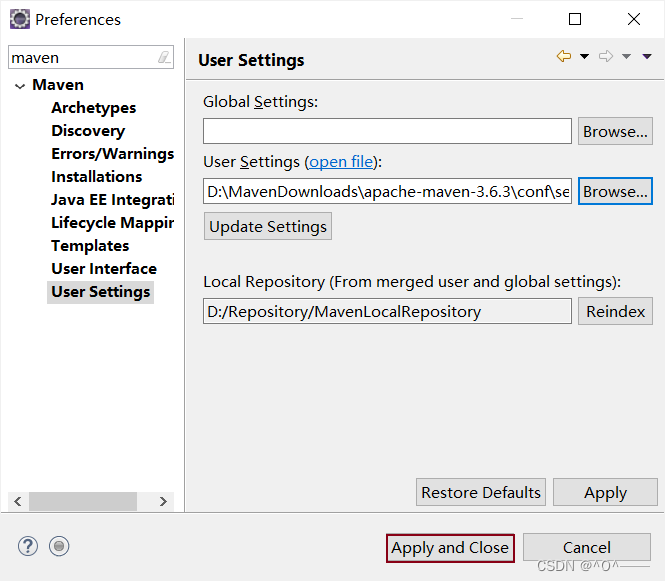The width and height of the screenshot is (665, 581).
Task: Click the Global Settings path field
Action: (387, 131)
